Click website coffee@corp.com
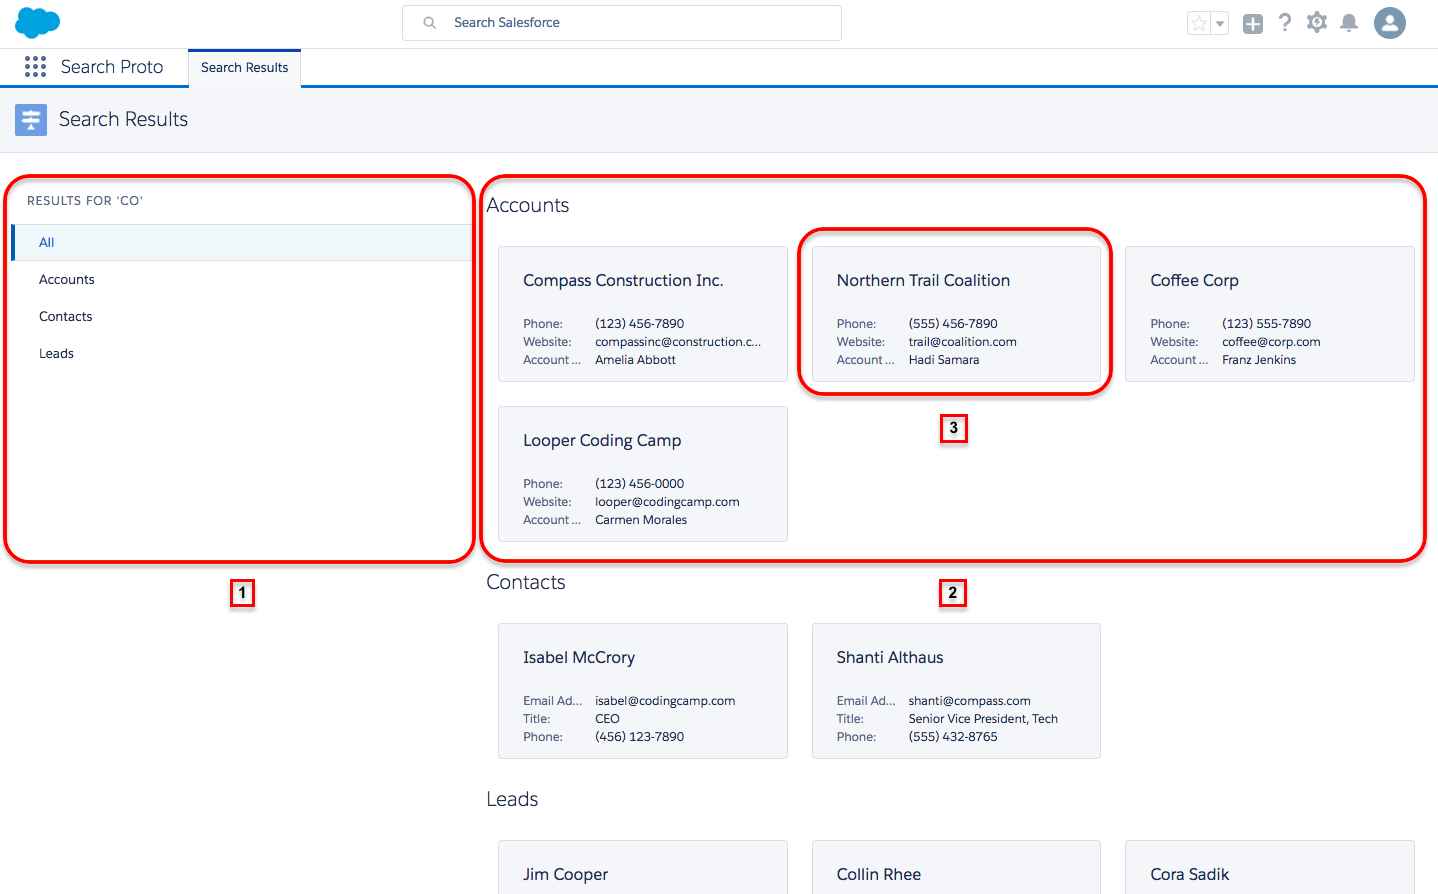Image resolution: width=1438 pixels, height=894 pixels. (1271, 342)
